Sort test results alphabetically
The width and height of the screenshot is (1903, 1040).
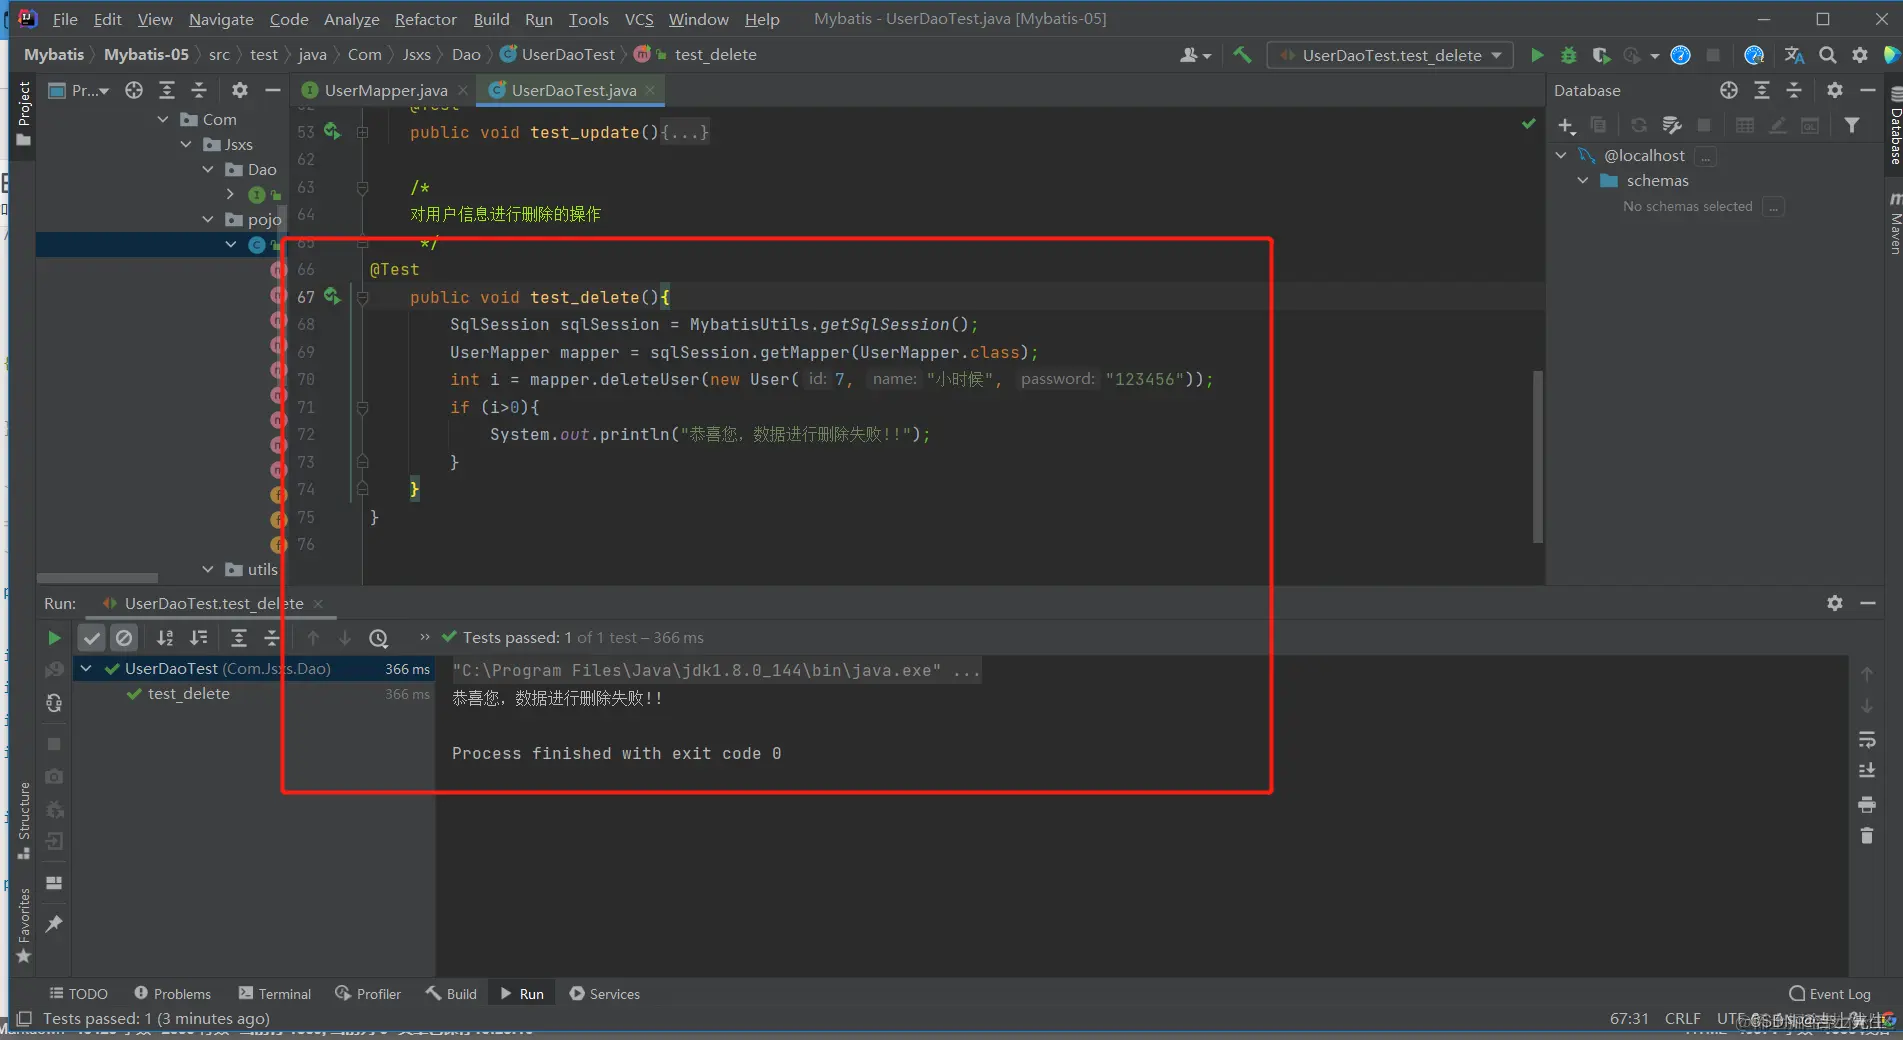coord(165,638)
